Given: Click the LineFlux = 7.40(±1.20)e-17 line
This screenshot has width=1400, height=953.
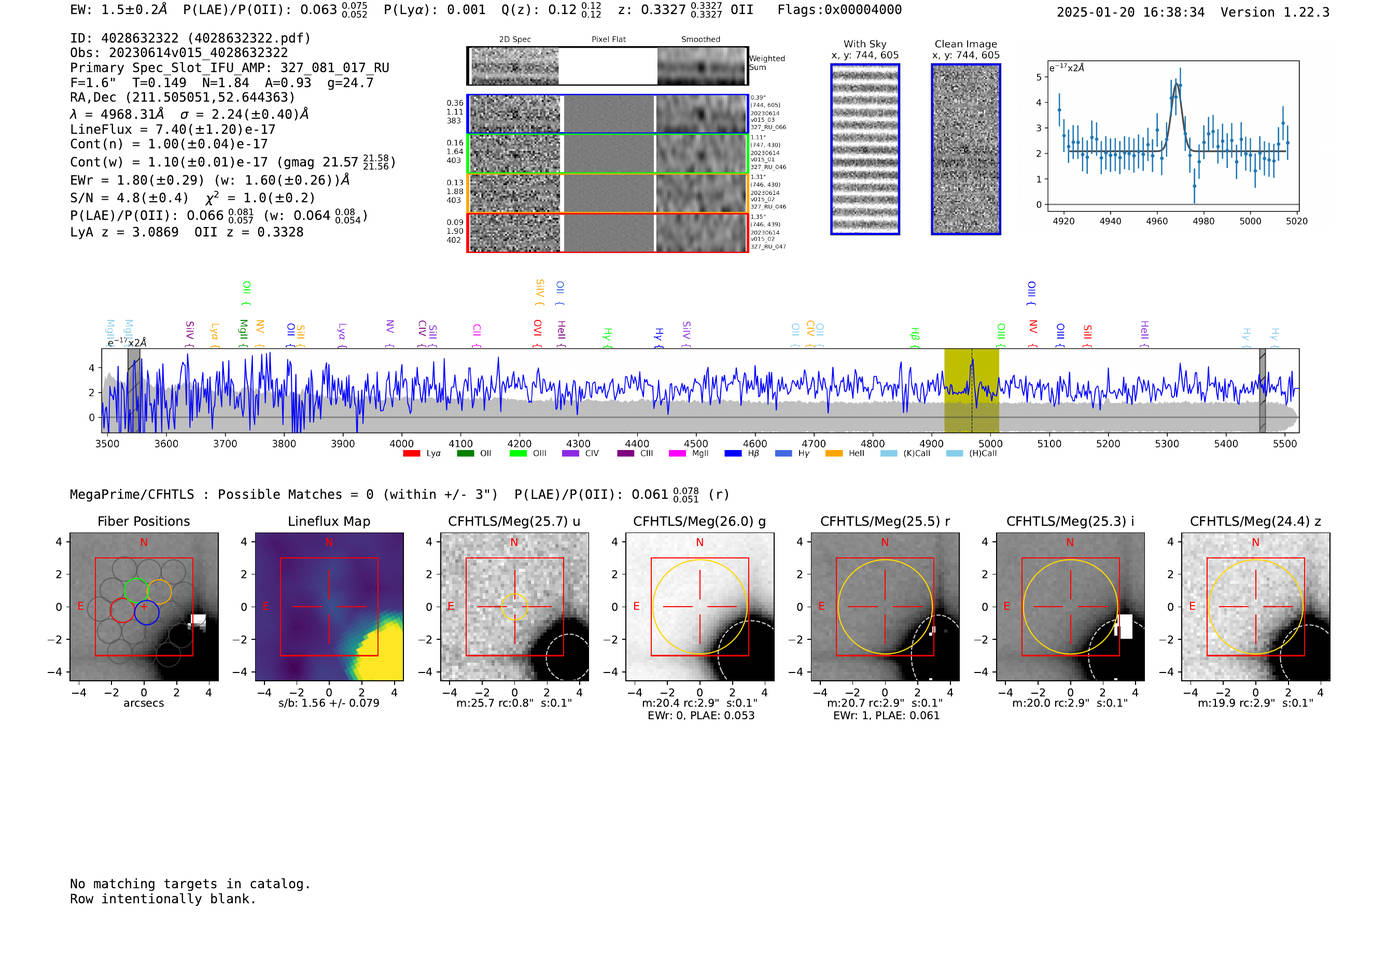Looking at the screenshot, I should click(173, 129).
